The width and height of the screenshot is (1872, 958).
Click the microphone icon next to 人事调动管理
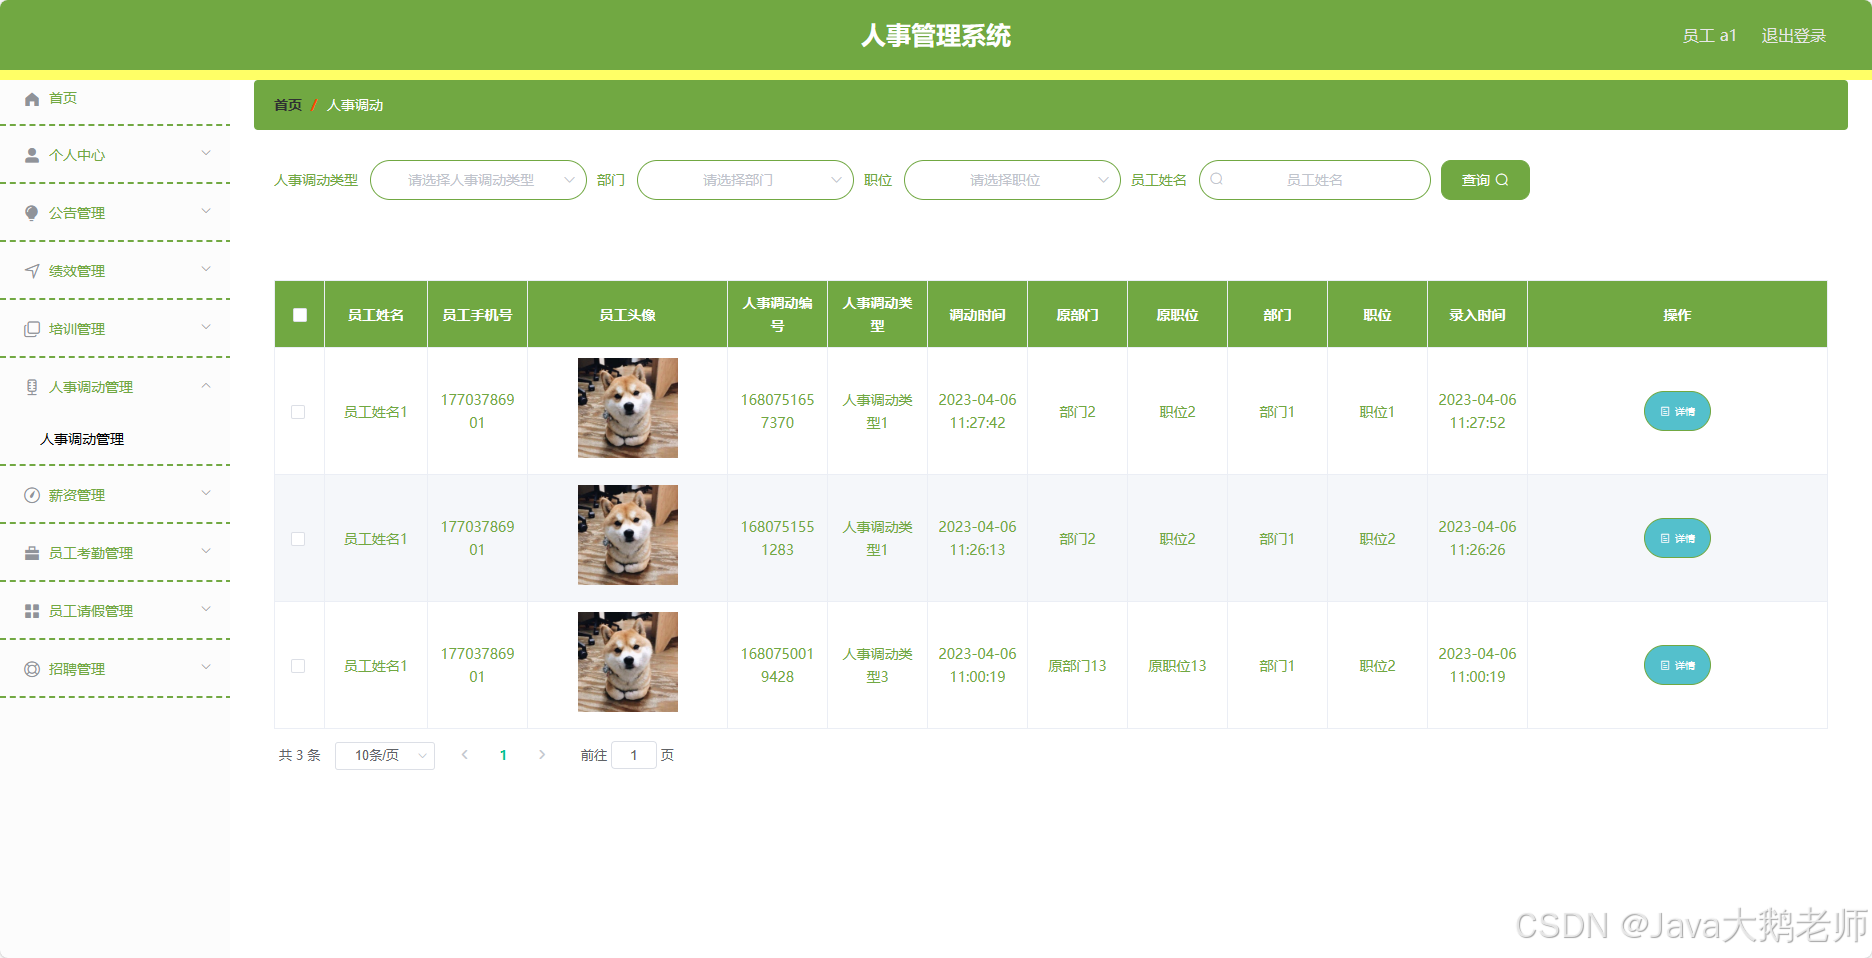click(x=32, y=387)
